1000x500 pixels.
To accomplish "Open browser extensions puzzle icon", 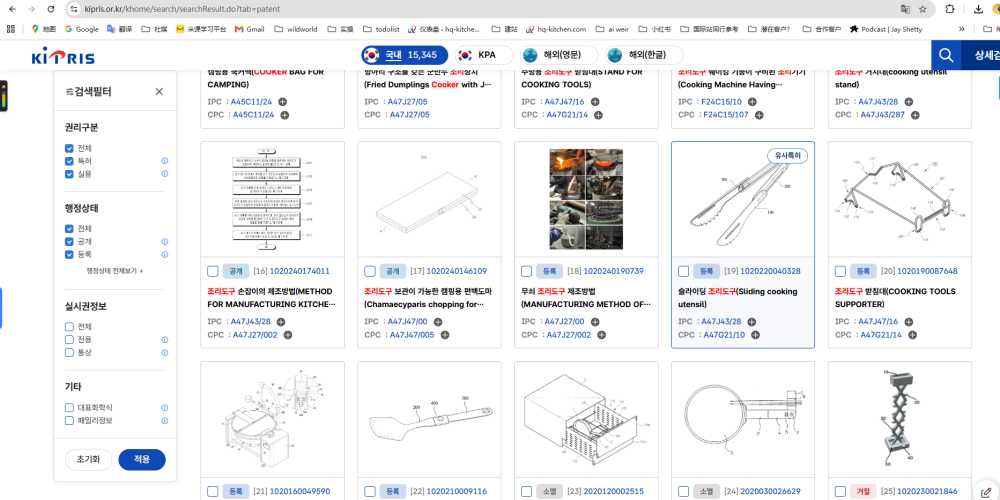I will point(949,10).
